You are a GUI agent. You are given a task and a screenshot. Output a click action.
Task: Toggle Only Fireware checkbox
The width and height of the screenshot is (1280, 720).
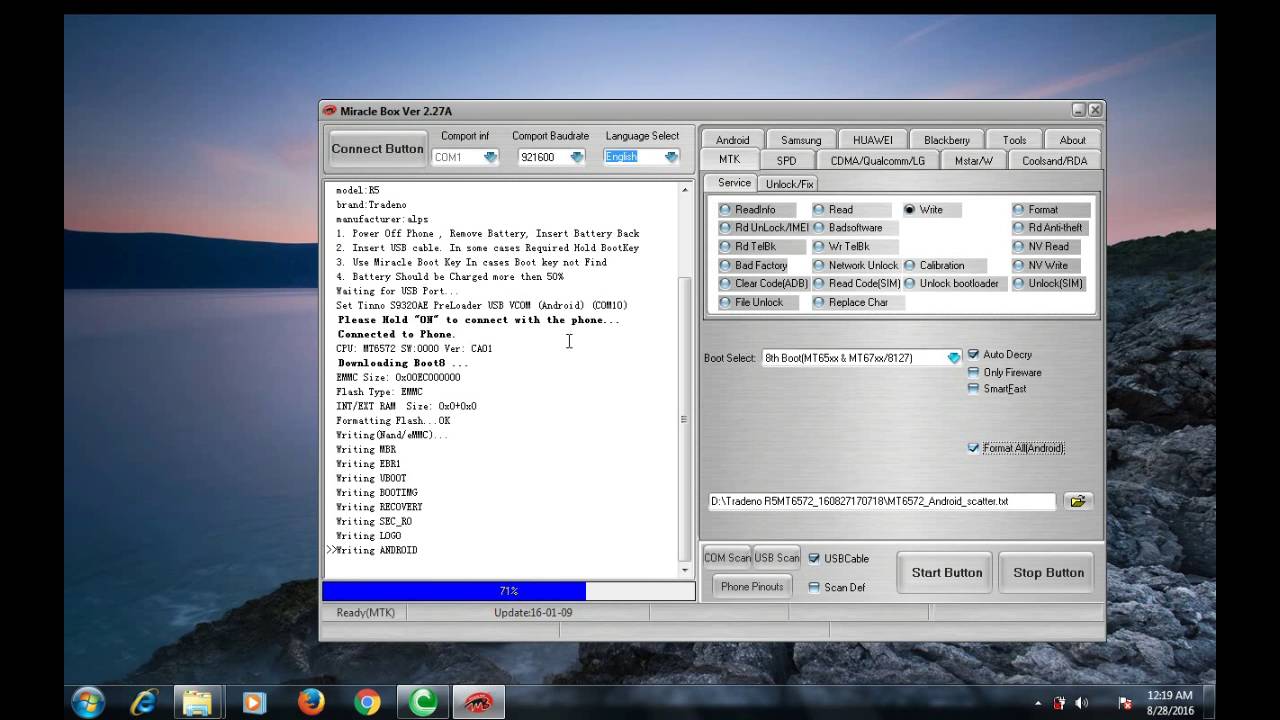tap(973, 372)
